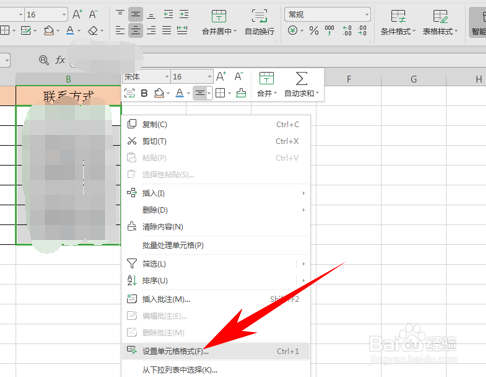The image size is (486, 377).
Task: Open the 表格样式 table style menu
Action: click(x=440, y=22)
